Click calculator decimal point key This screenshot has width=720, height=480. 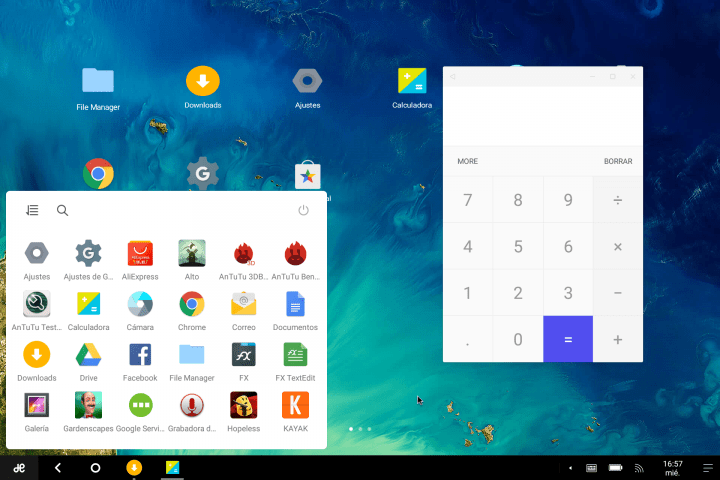pyautogui.click(x=467, y=339)
